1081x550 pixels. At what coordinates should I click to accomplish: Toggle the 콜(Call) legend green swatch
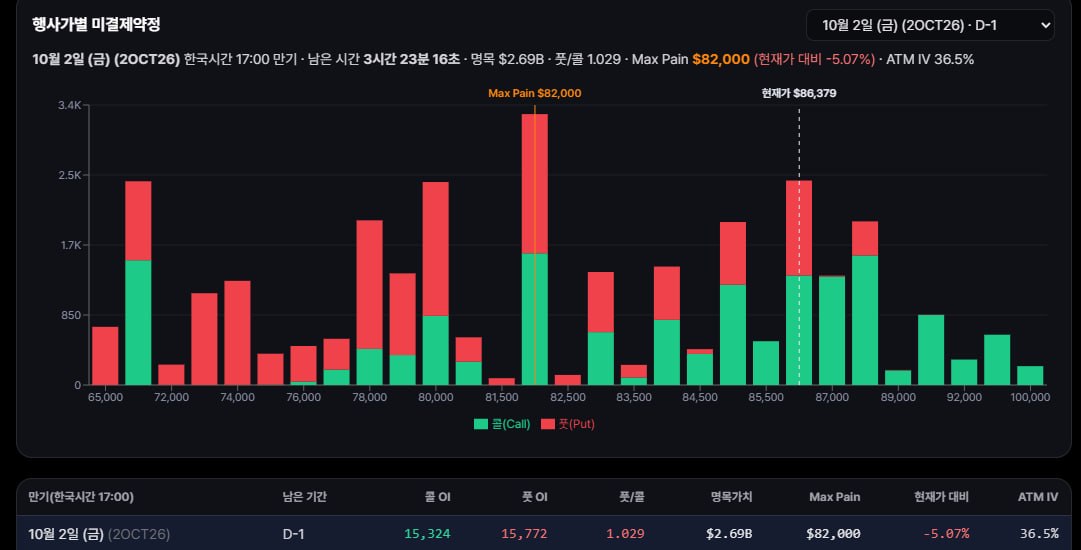click(481, 424)
